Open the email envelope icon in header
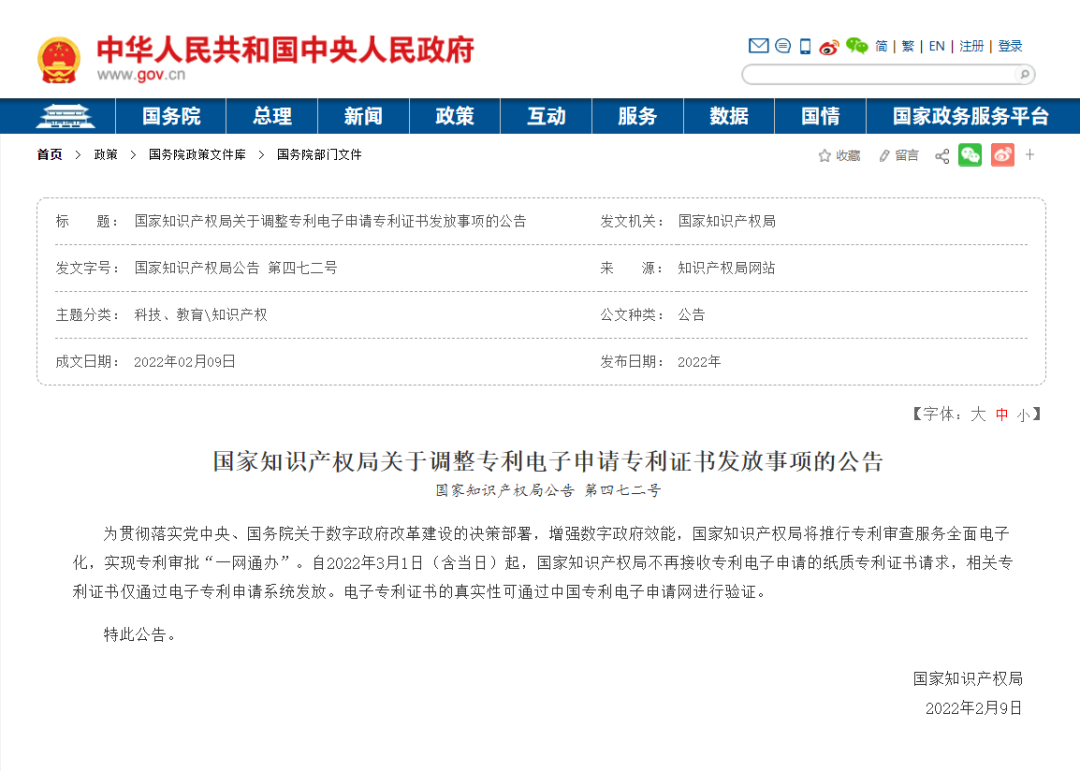Screen dimensions: 1080x771 coord(758,46)
